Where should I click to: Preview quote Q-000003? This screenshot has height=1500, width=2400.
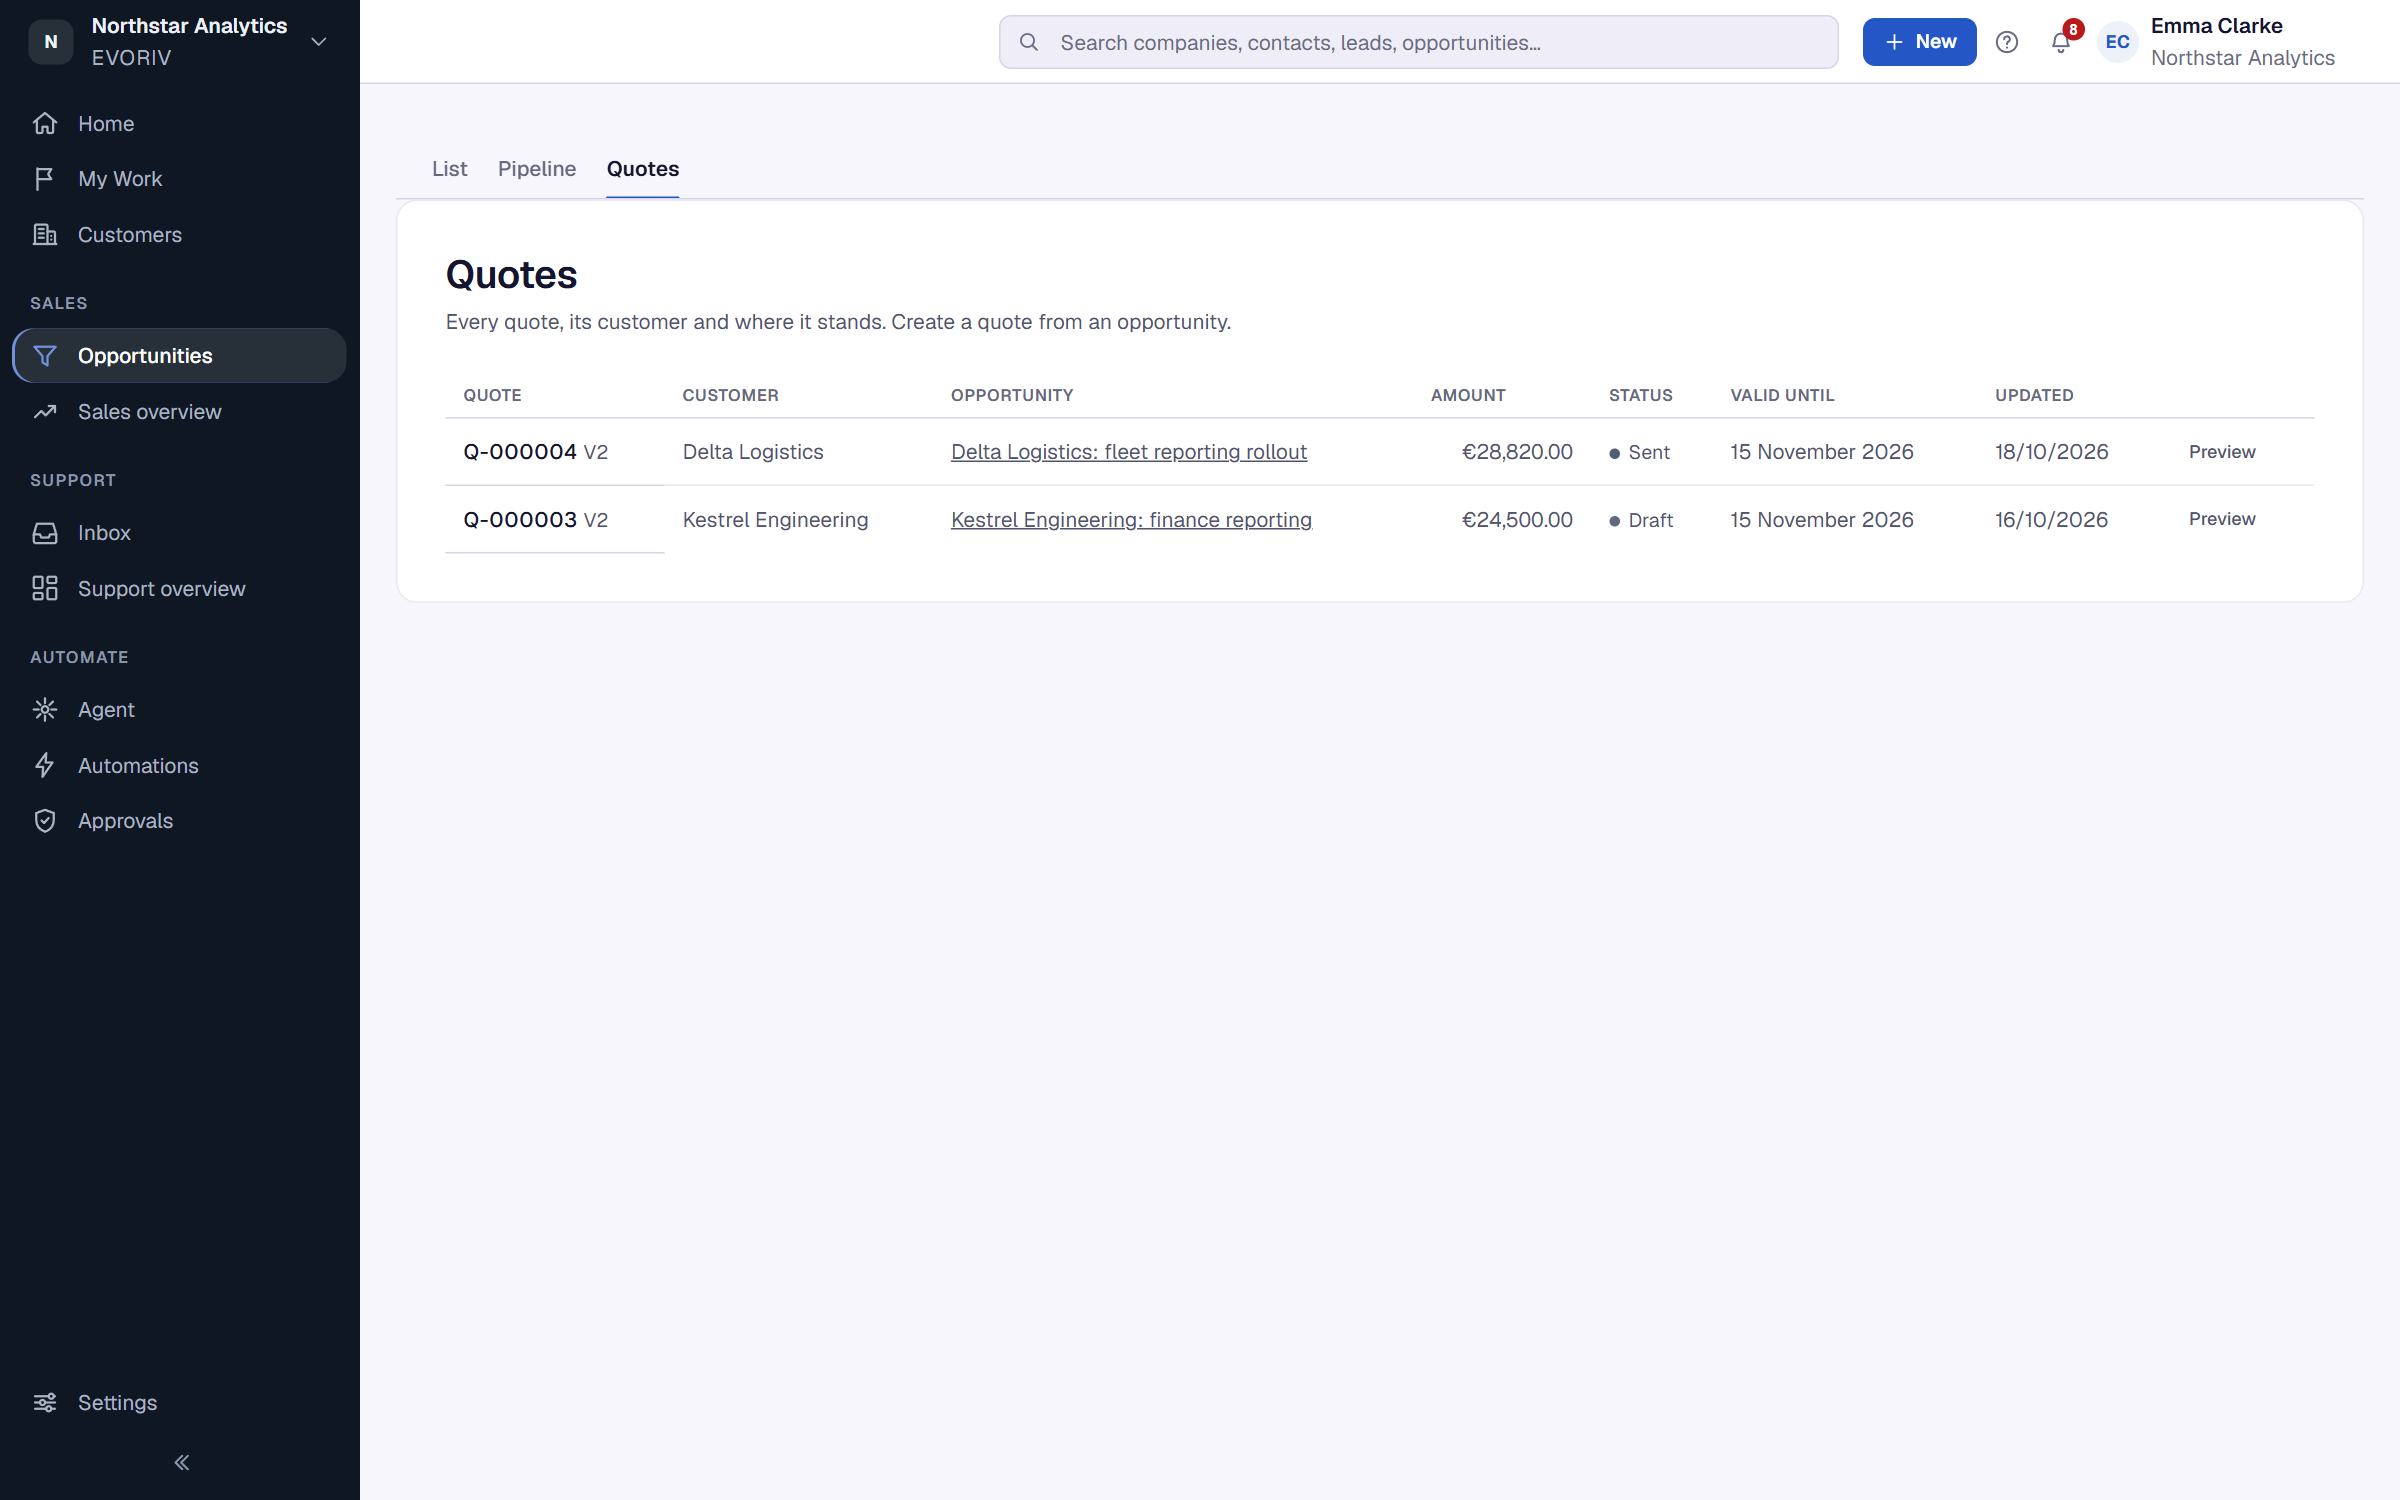pyautogui.click(x=2222, y=519)
